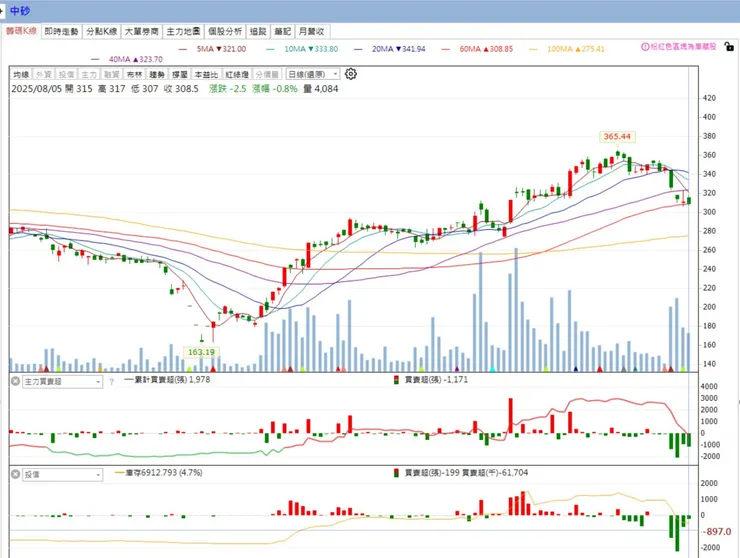Toggle the 紅綠燈 overlay button
The width and height of the screenshot is (740, 558).
pos(237,75)
